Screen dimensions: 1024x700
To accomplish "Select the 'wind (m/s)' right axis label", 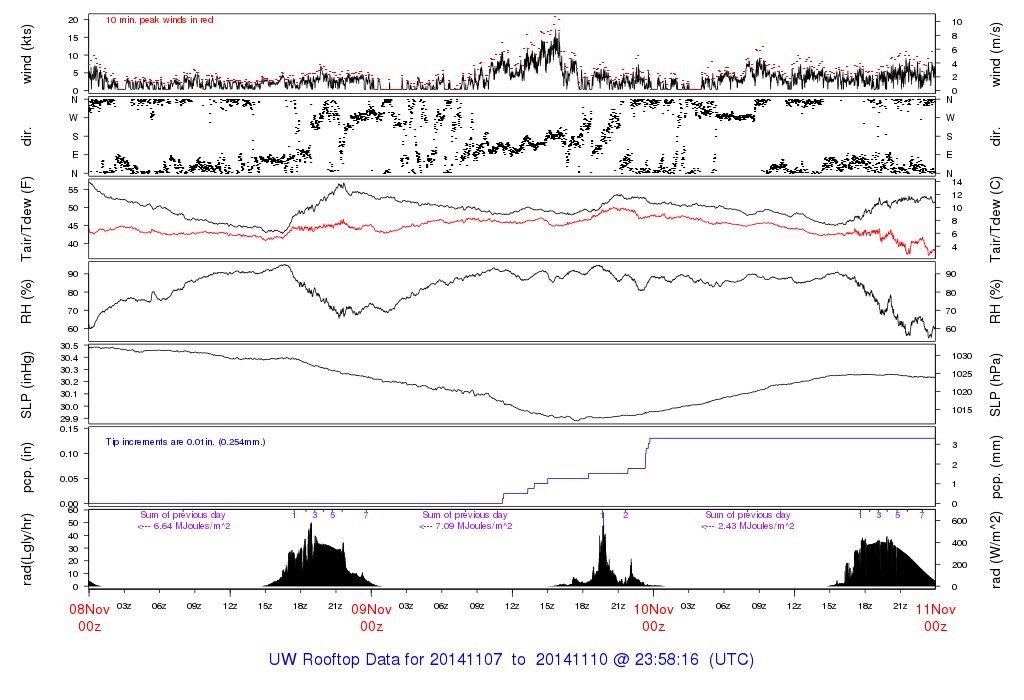I will tap(995, 54).
